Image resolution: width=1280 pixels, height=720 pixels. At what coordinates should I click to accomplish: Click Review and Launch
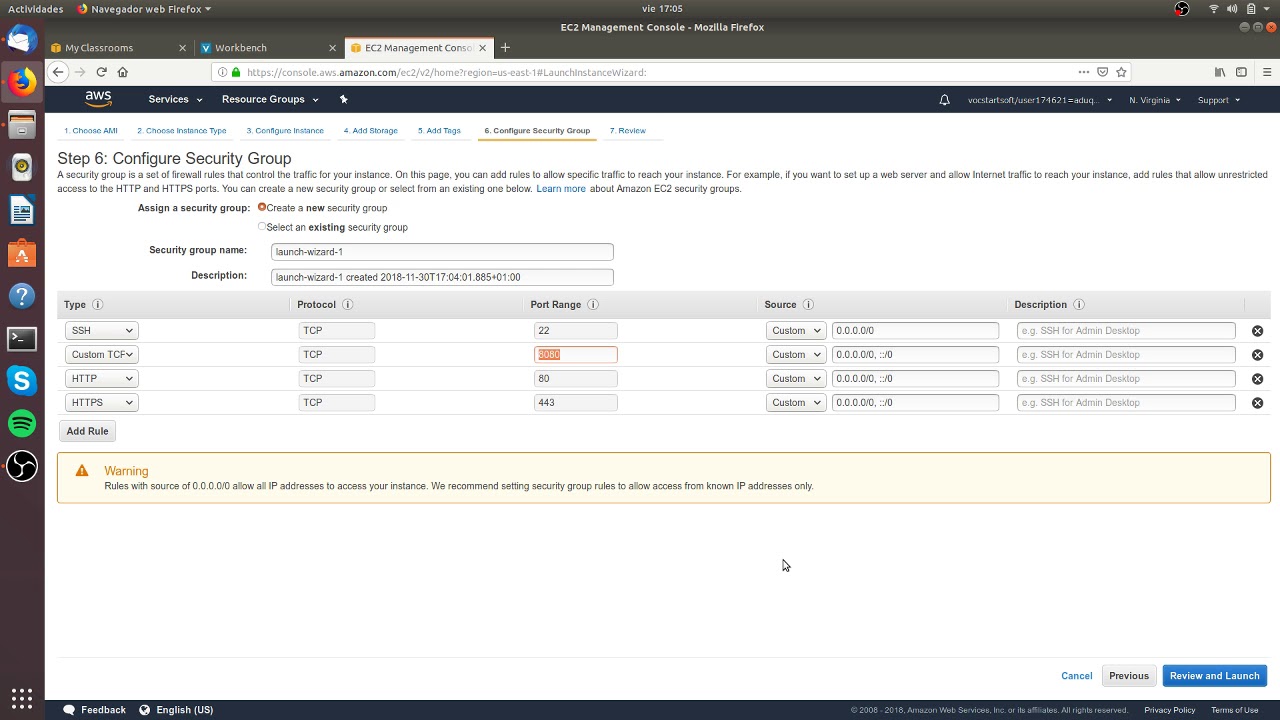click(x=1214, y=676)
